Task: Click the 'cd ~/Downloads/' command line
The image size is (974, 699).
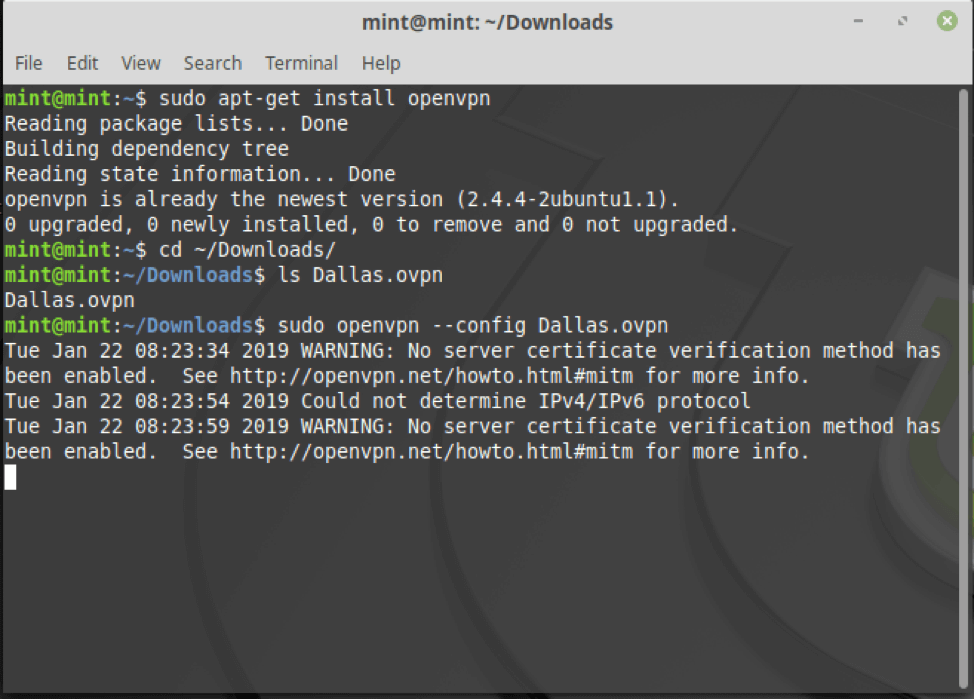Action: point(247,250)
